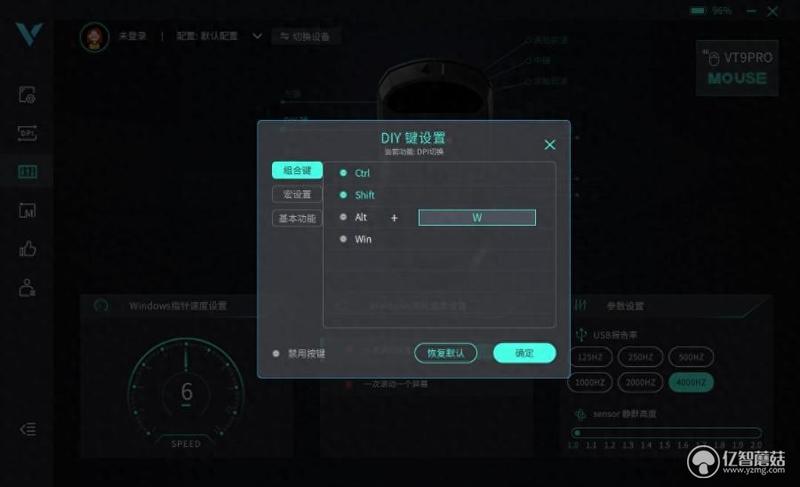Image resolution: width=800 pixels, height=487 pixels.
Task: Click the user avatar picture
Action: pos(94,37)
